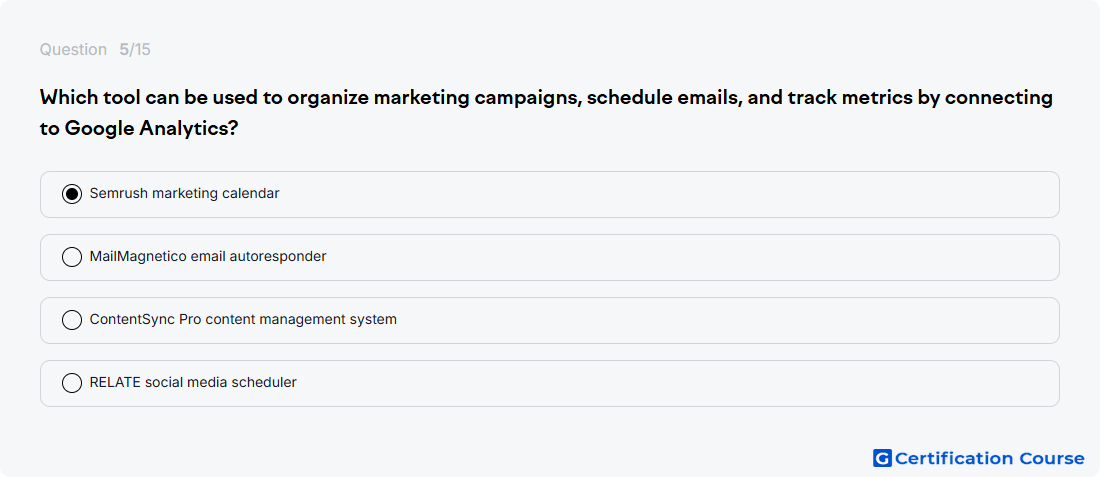Click the grey "Question" label
Image resolution: width=1100 pixels, height=477 pixels.
tap(73, 50)
